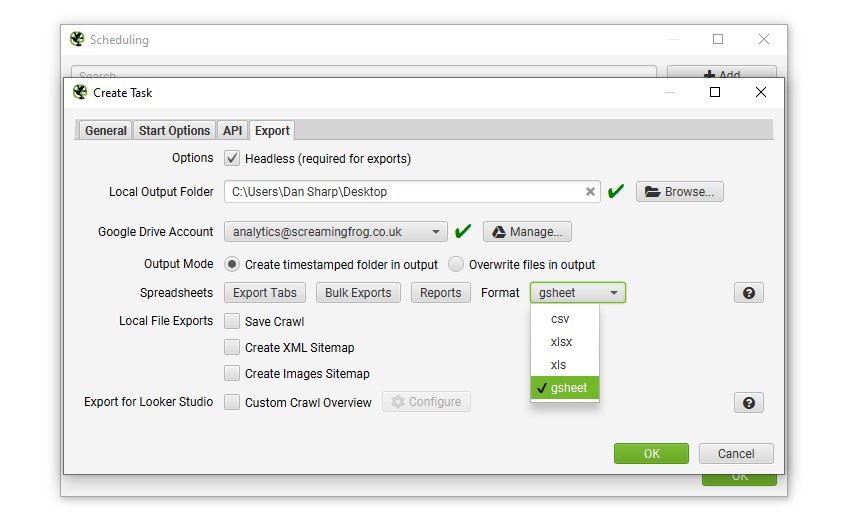Tick the Custom Crawl Overview checkbox
This screenshot has height=518, width=850.
[232, 402]
